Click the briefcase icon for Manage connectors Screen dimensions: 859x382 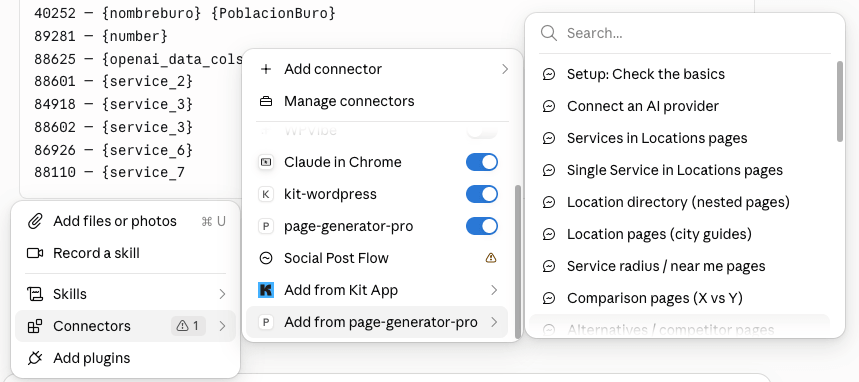tap(266, 101)
